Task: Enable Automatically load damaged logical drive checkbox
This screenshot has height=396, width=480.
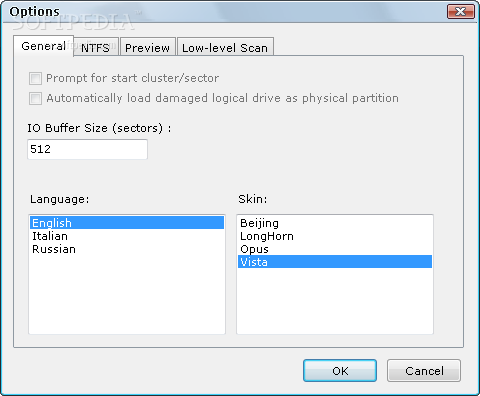Action: point(35,99)
